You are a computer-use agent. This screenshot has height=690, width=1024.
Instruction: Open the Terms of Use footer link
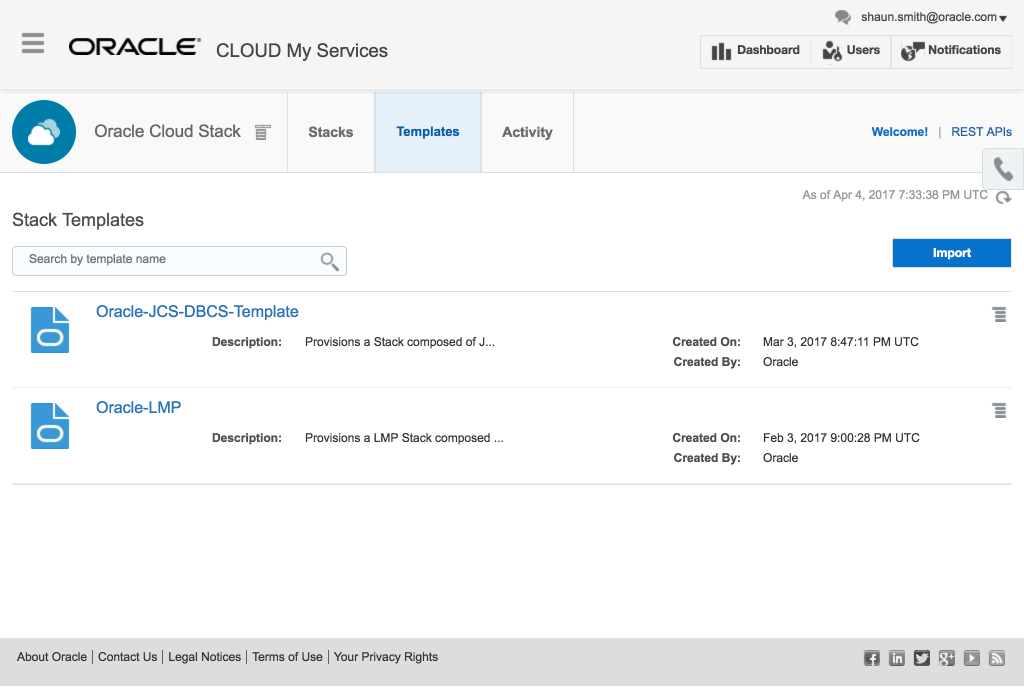point(287,657)
